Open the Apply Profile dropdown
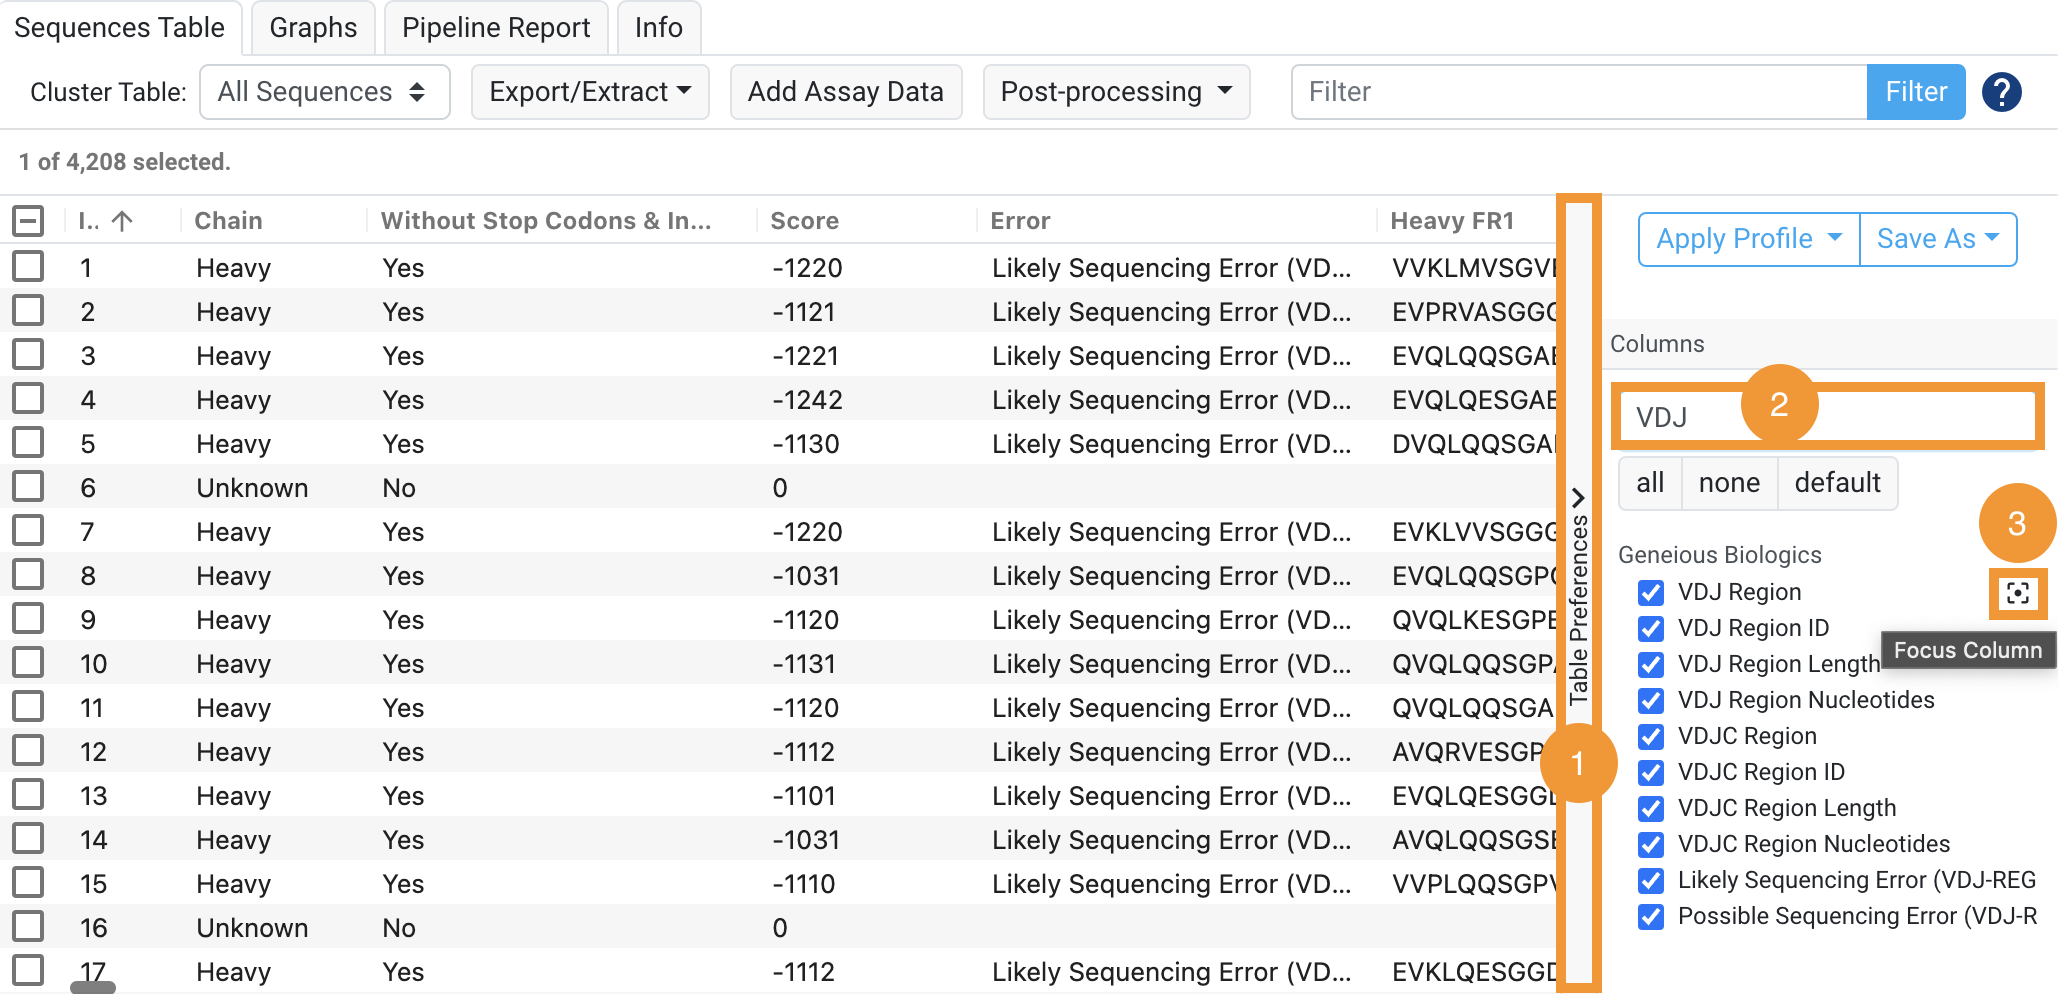 pos(1748,239)
